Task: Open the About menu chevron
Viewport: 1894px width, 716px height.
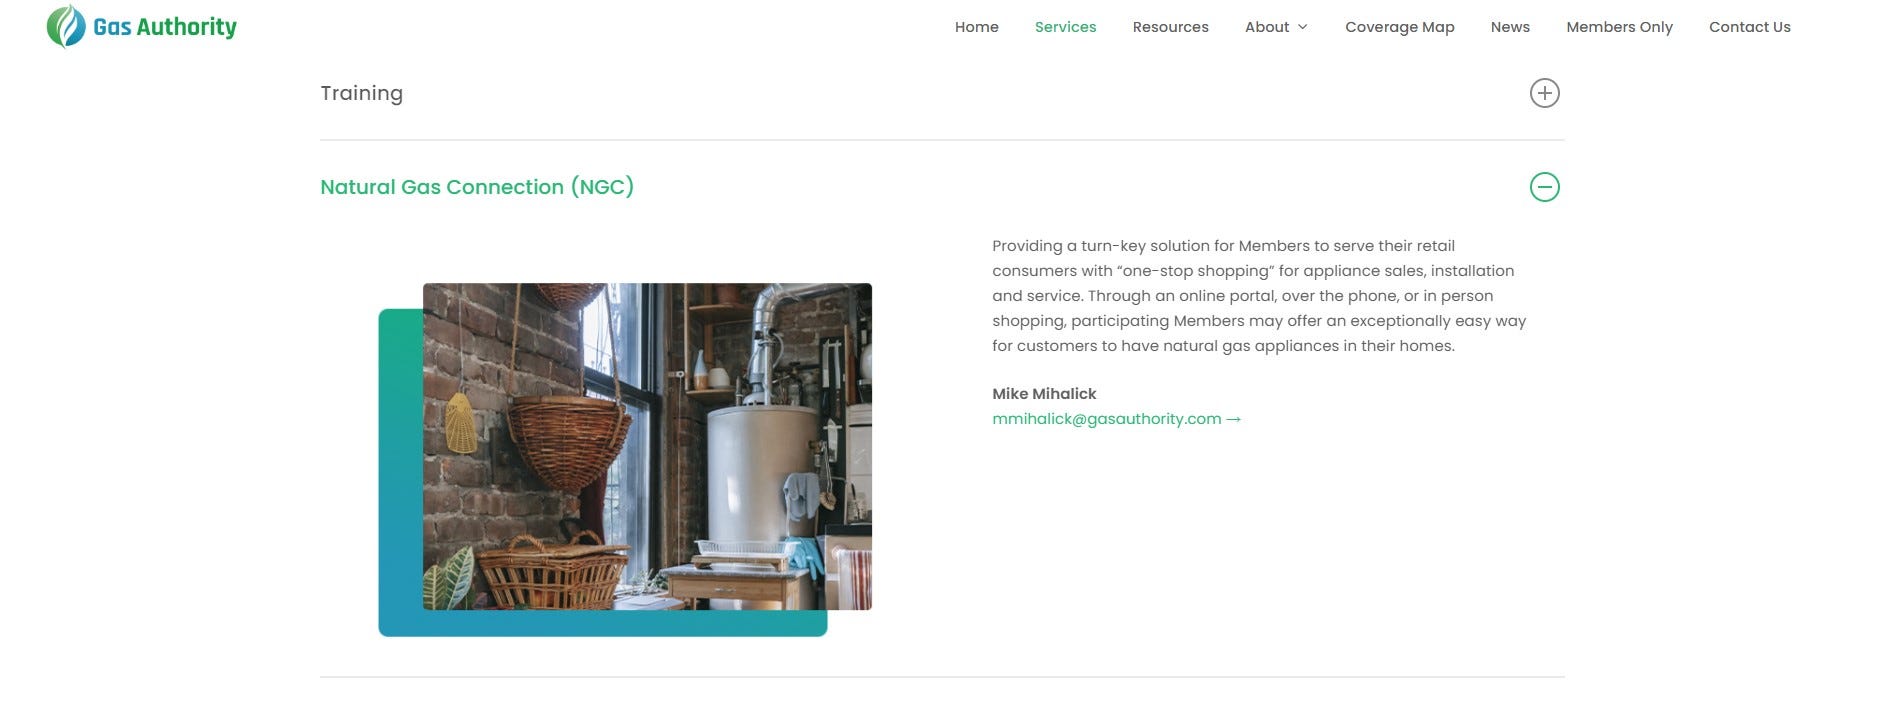Action: point(1302,27)
